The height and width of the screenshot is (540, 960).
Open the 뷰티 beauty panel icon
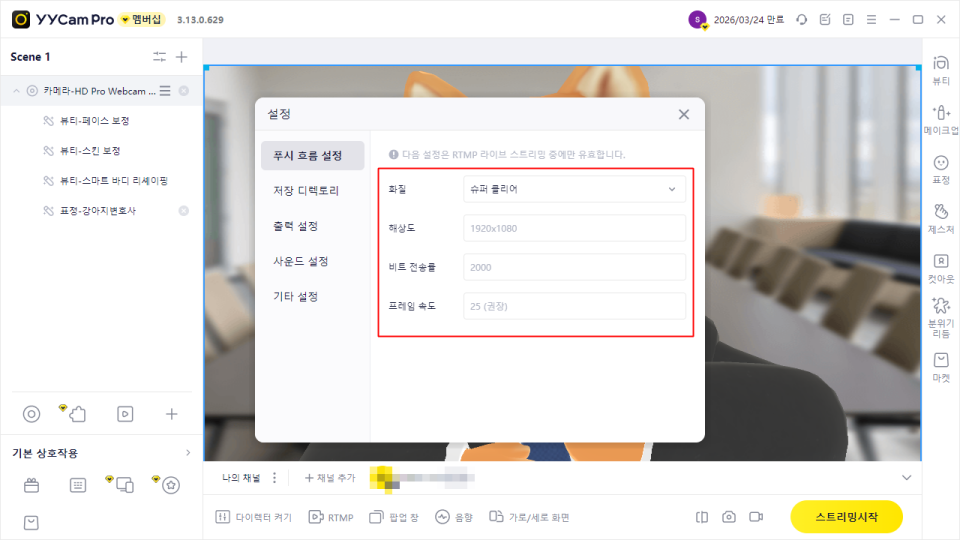pos(941,70)
